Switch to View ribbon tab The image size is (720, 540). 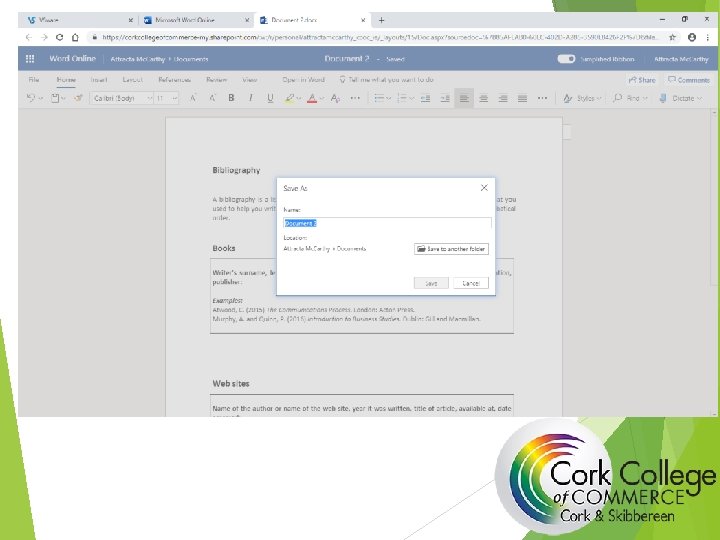pos(249,79)
